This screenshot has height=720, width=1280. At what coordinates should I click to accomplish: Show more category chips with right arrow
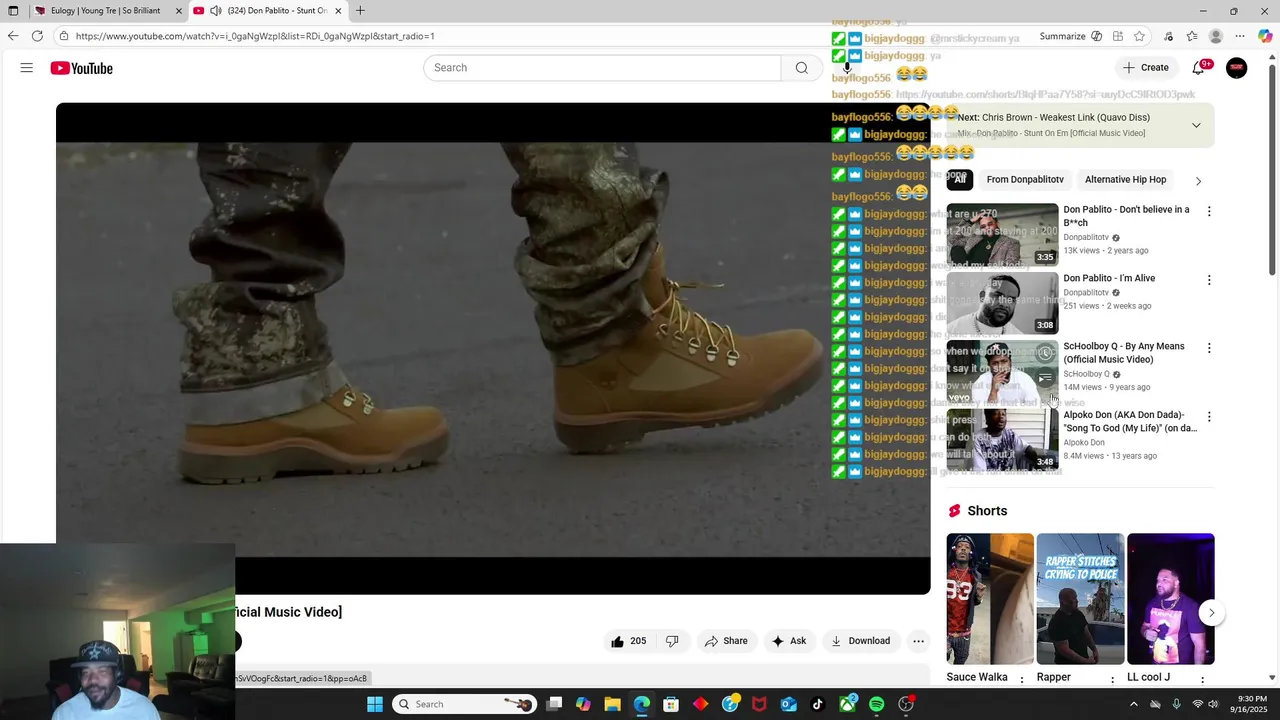1198,181
